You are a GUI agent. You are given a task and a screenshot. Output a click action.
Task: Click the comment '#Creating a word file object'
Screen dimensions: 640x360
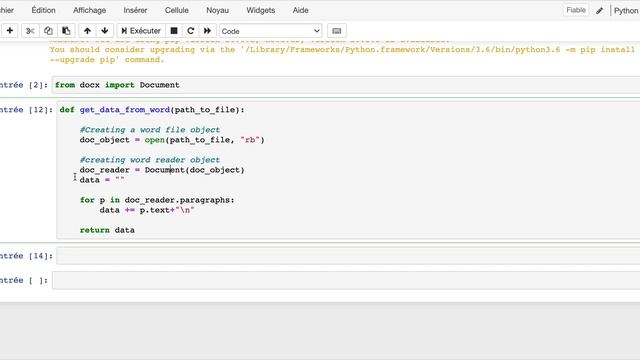pyautogui.click(x=150, y=130)
